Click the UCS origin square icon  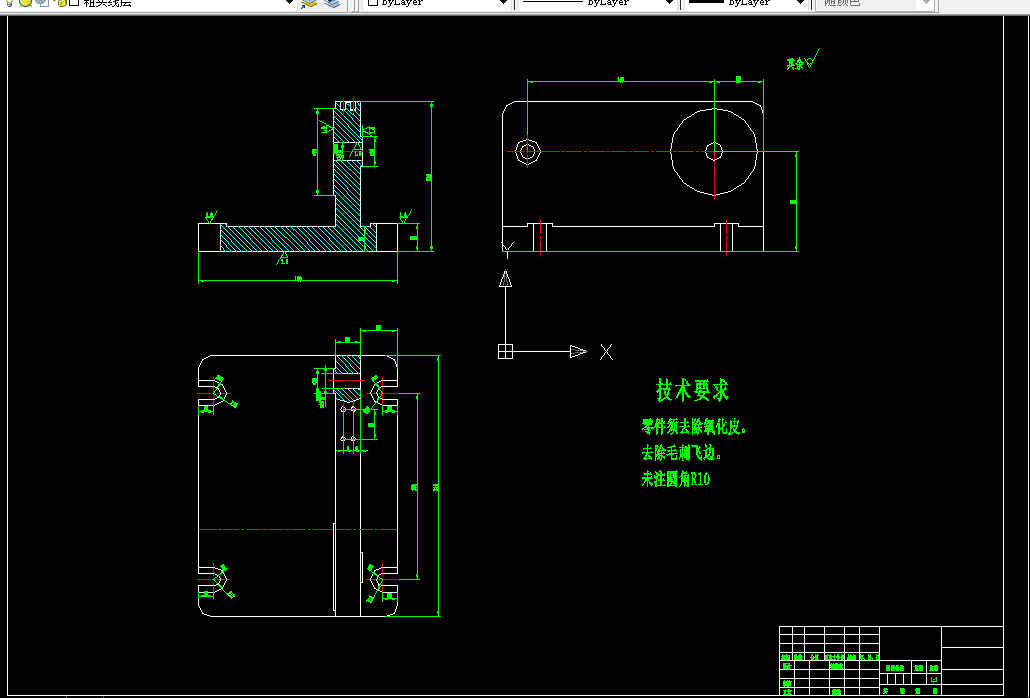point(505,351)
